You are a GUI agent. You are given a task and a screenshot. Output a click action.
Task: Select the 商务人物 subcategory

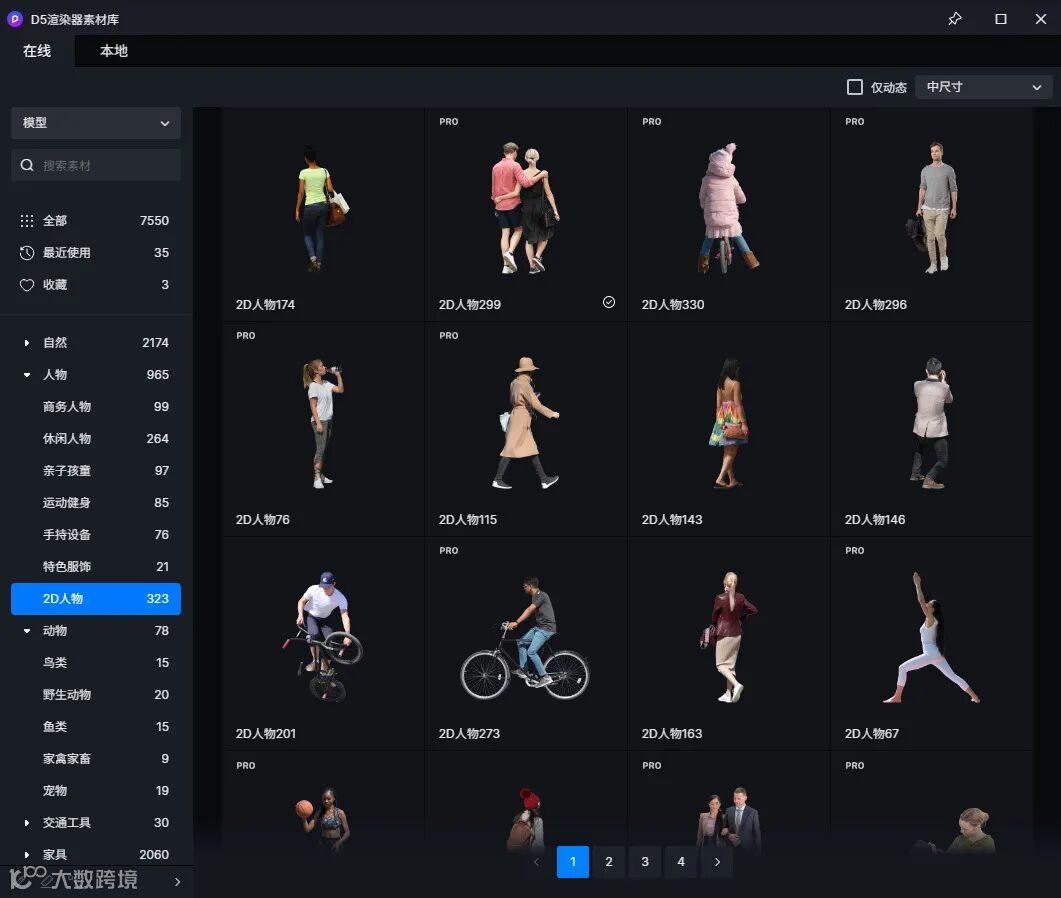click(x=96, y=407)
